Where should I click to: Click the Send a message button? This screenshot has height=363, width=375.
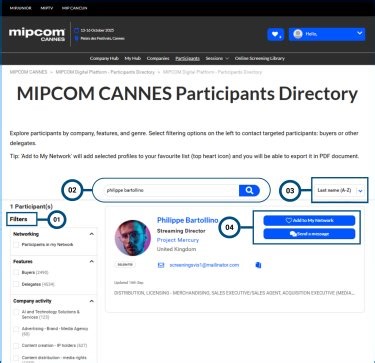tap(309, 234)
